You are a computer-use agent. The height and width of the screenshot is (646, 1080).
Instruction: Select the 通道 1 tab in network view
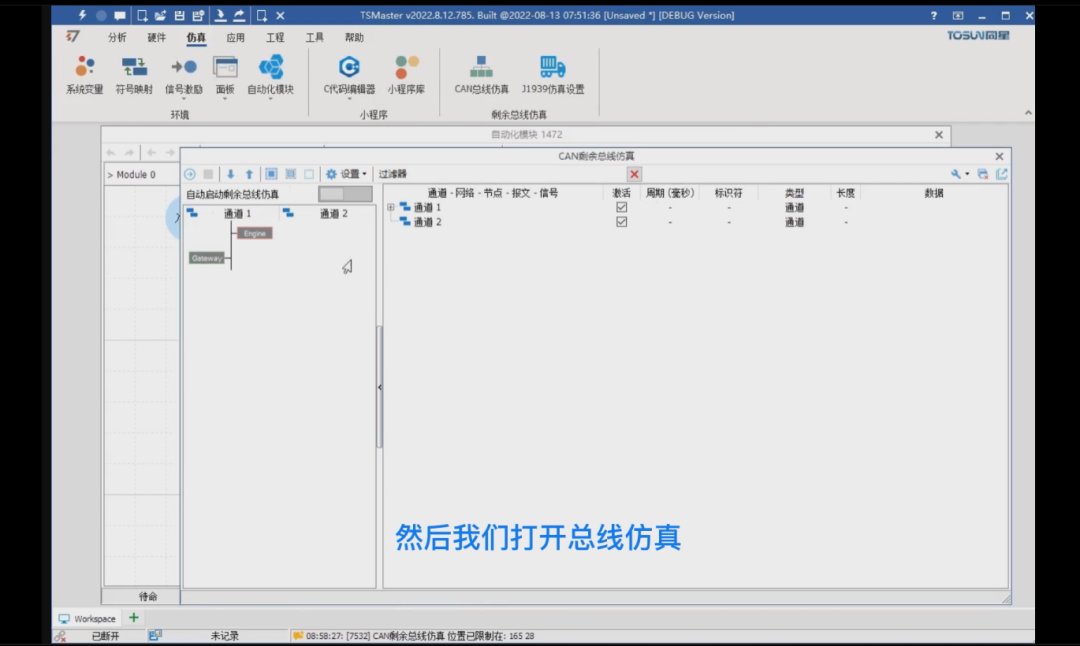(238, 214)
